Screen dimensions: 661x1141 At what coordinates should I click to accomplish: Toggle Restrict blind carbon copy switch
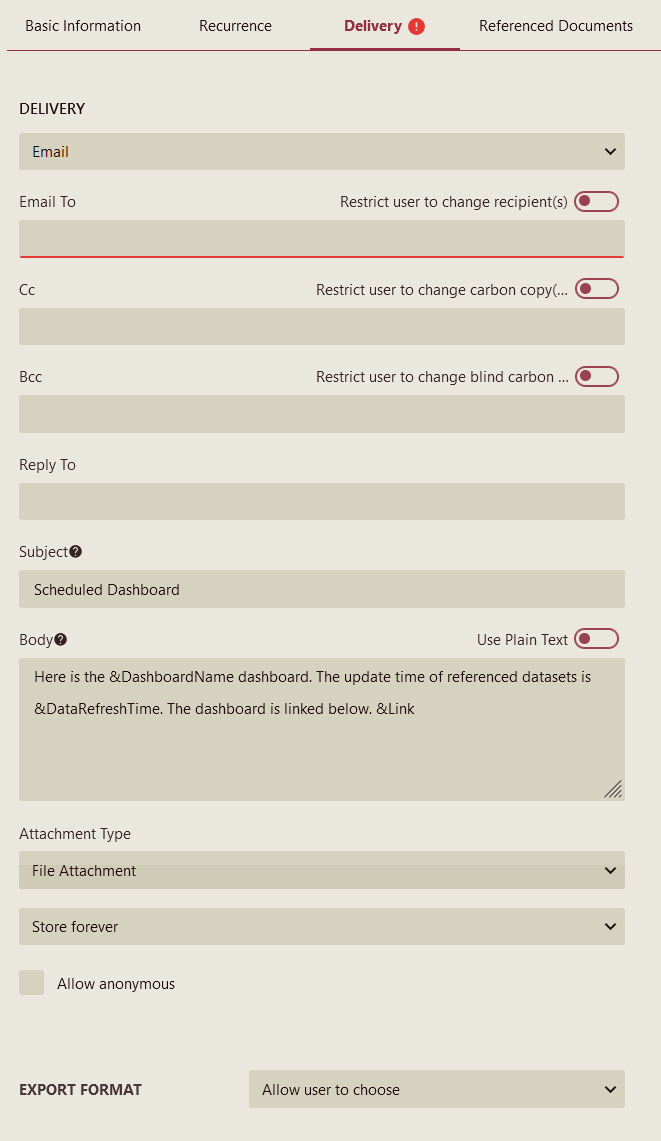[x=596, y=377]
